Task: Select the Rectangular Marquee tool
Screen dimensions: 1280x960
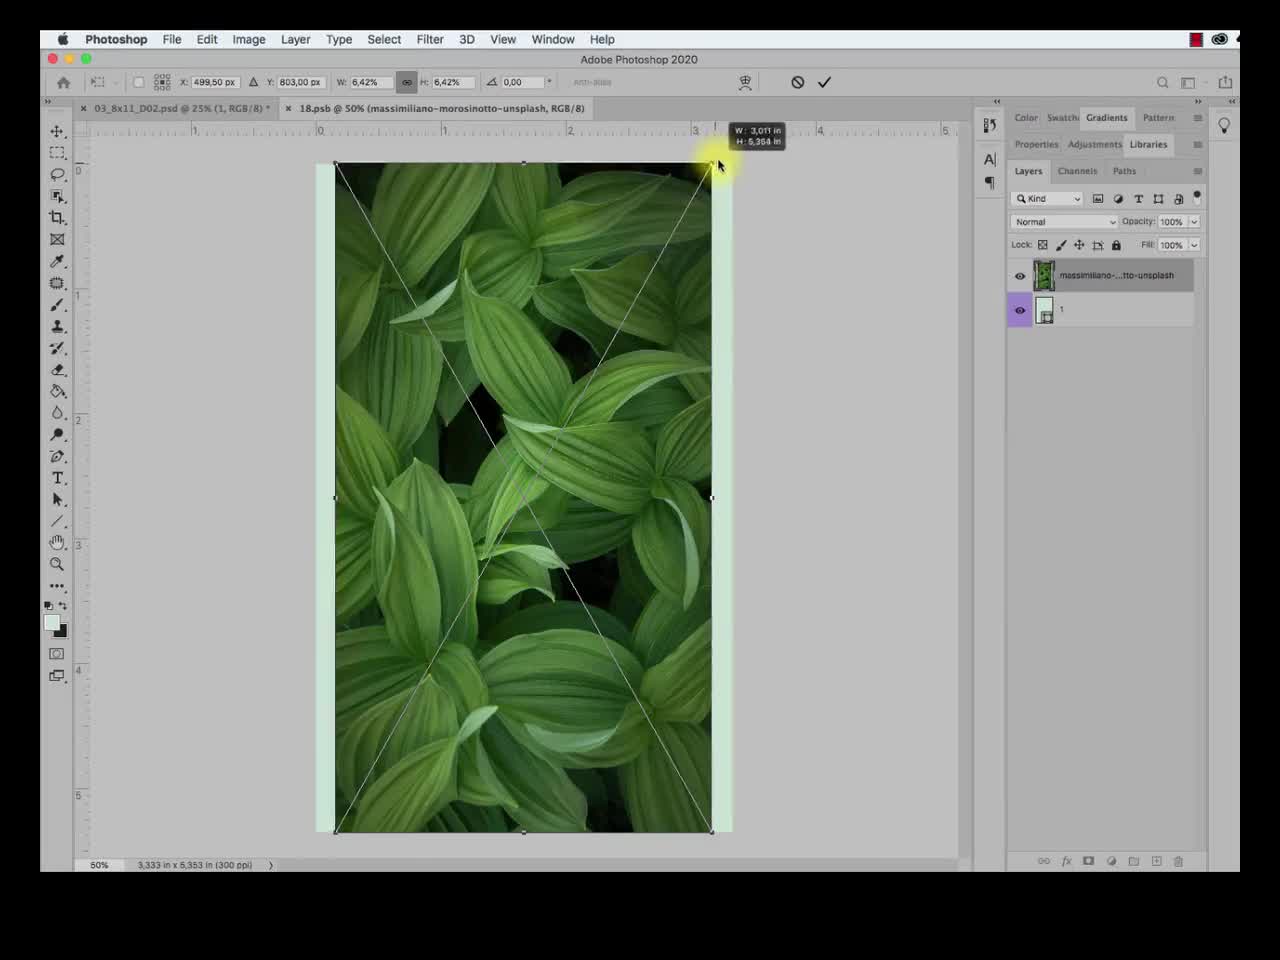Action: pyautogui.click(x=57, y=153)
